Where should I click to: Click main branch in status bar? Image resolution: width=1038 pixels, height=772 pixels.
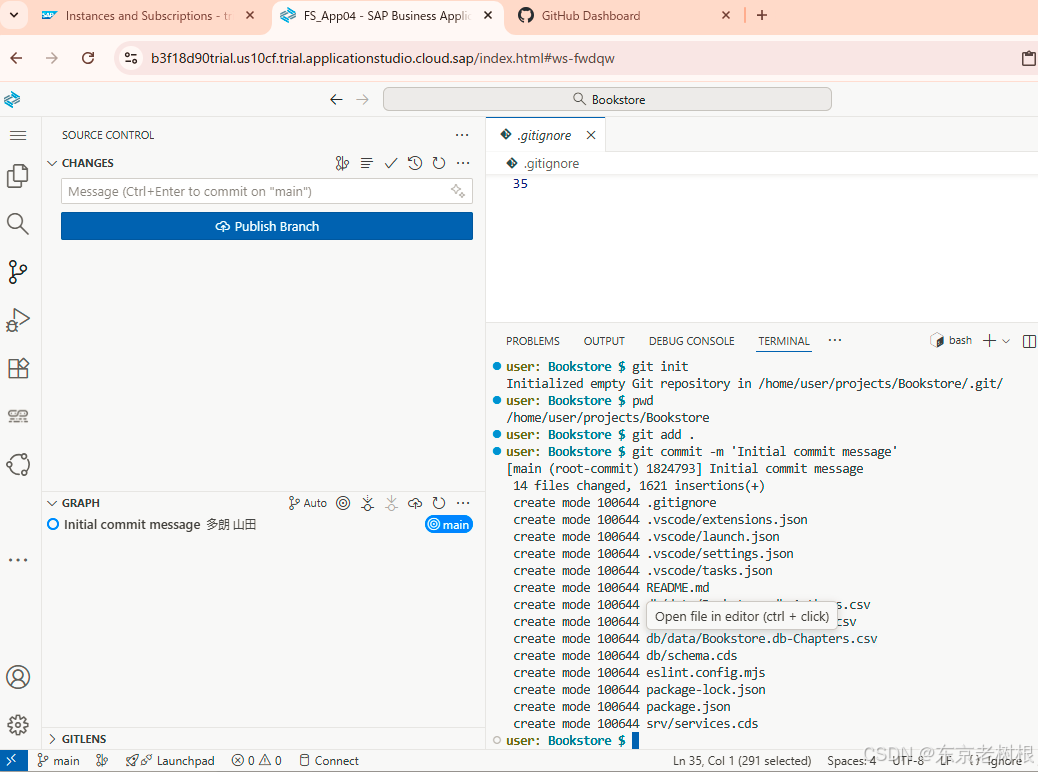click(x=58, y=761)
